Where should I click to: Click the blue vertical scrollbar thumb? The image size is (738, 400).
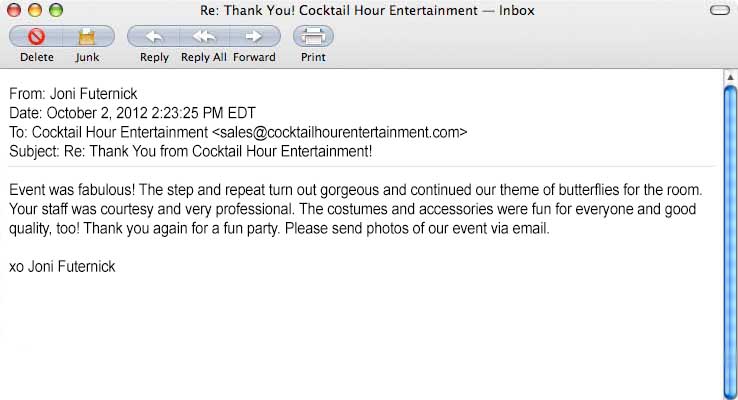730,230
